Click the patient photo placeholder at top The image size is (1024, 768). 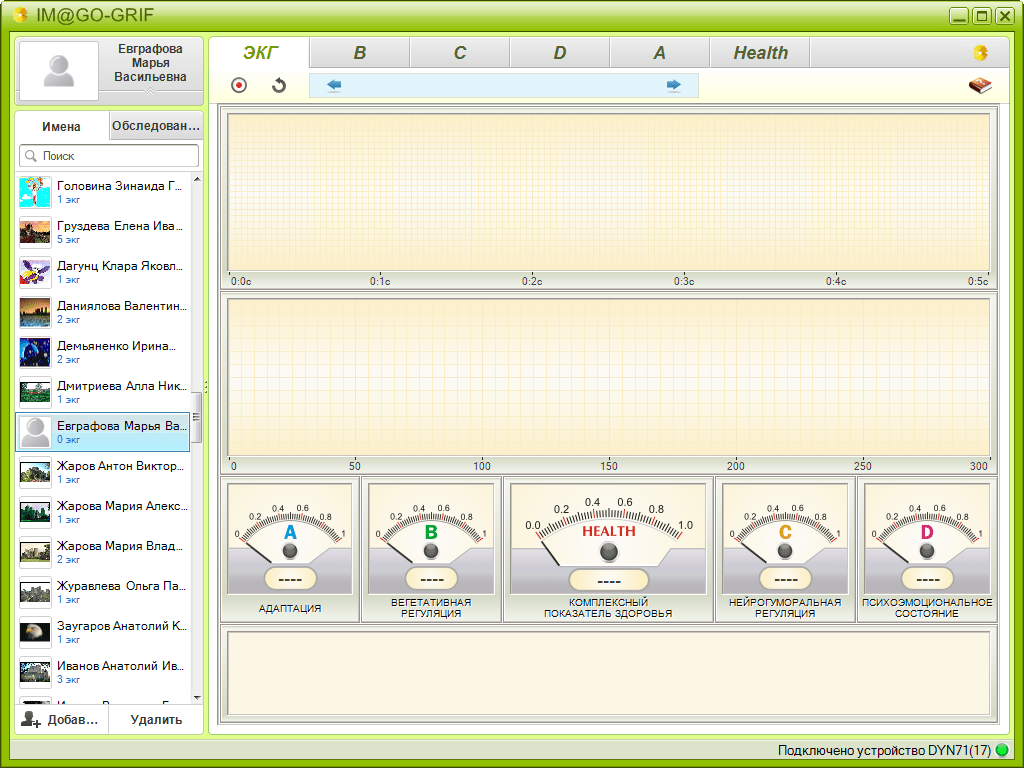[x=59, y=71]
